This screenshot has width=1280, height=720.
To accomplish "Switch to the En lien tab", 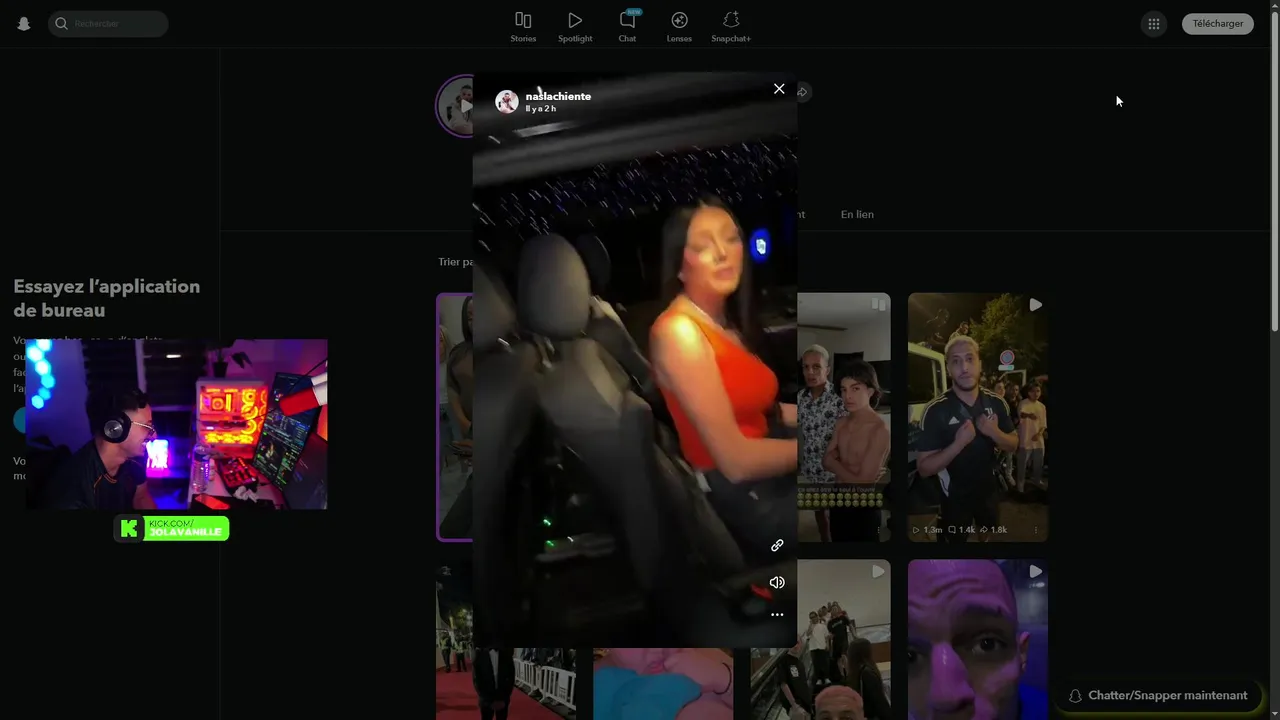I will click(857, 214).
